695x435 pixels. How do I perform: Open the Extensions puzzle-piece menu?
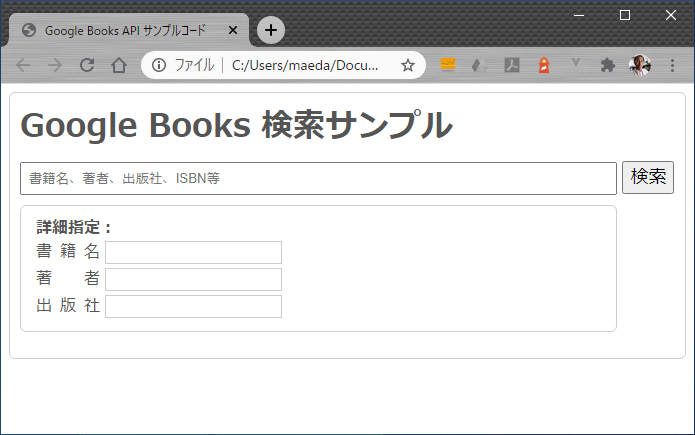coord(608,65)
